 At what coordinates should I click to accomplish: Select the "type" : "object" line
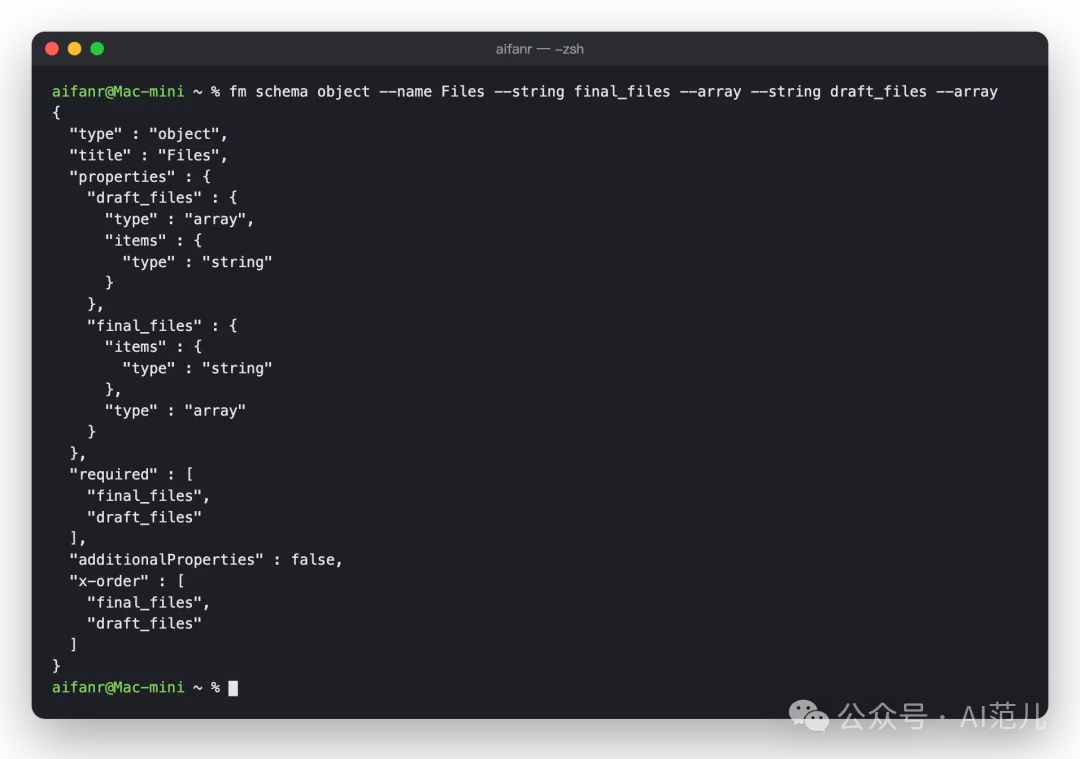(148, 134)
